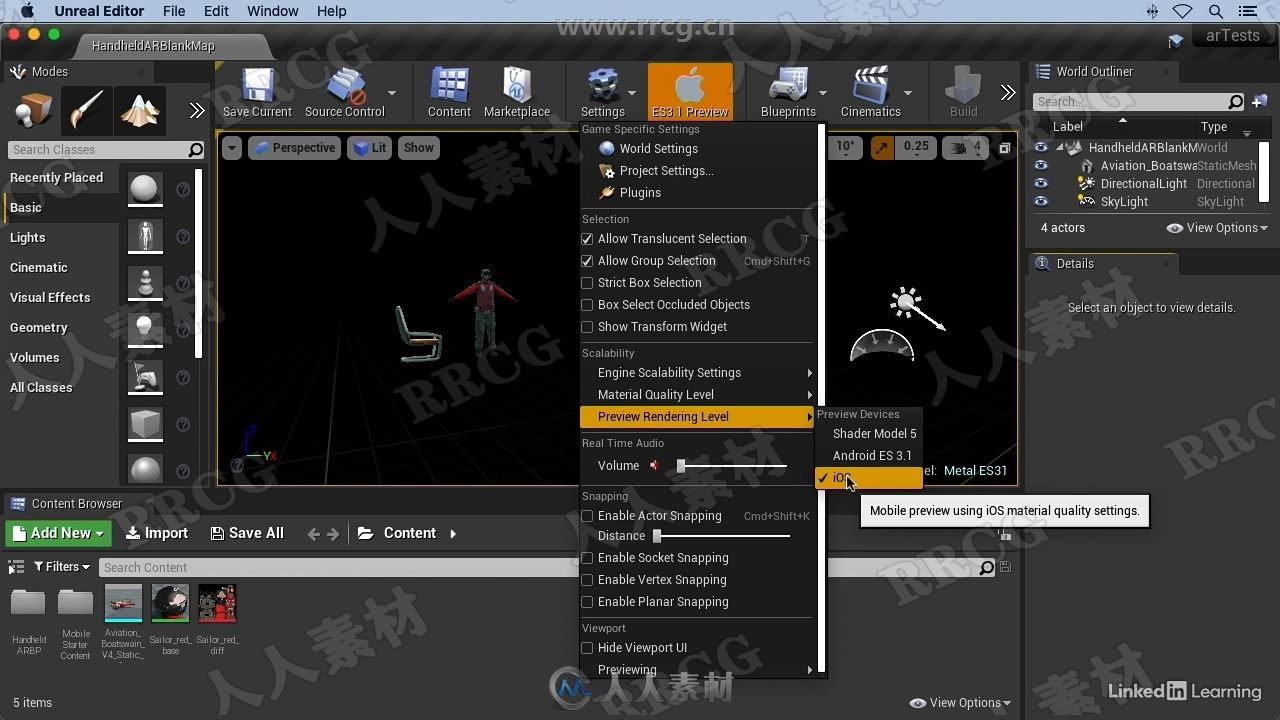Open Blueprints toolbar icon
This screenshot has height=720, width=1280.
pyautogui.click(x=788, y=86)
